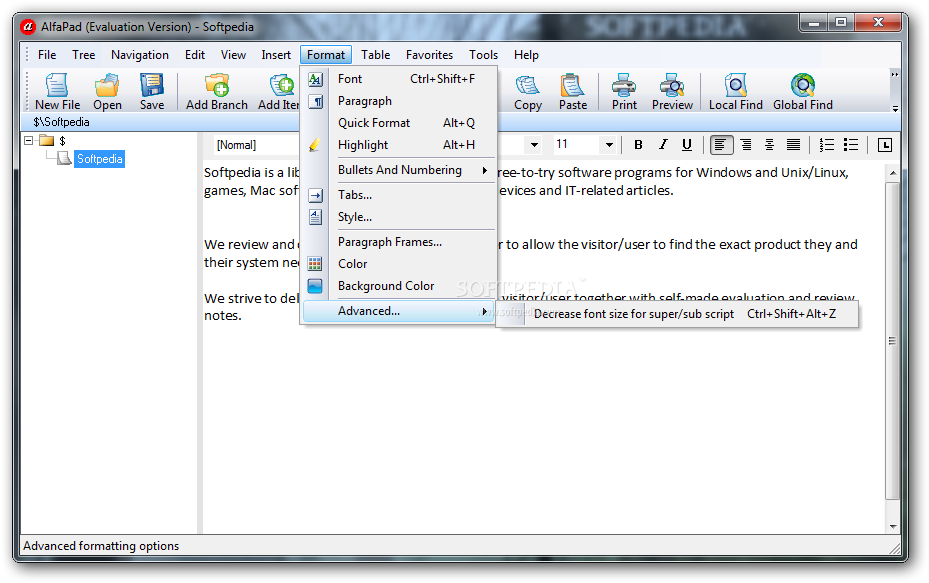This screenshot has width=929, height=583.
Task: Open the View menu
Action: (x=233, y=55)
